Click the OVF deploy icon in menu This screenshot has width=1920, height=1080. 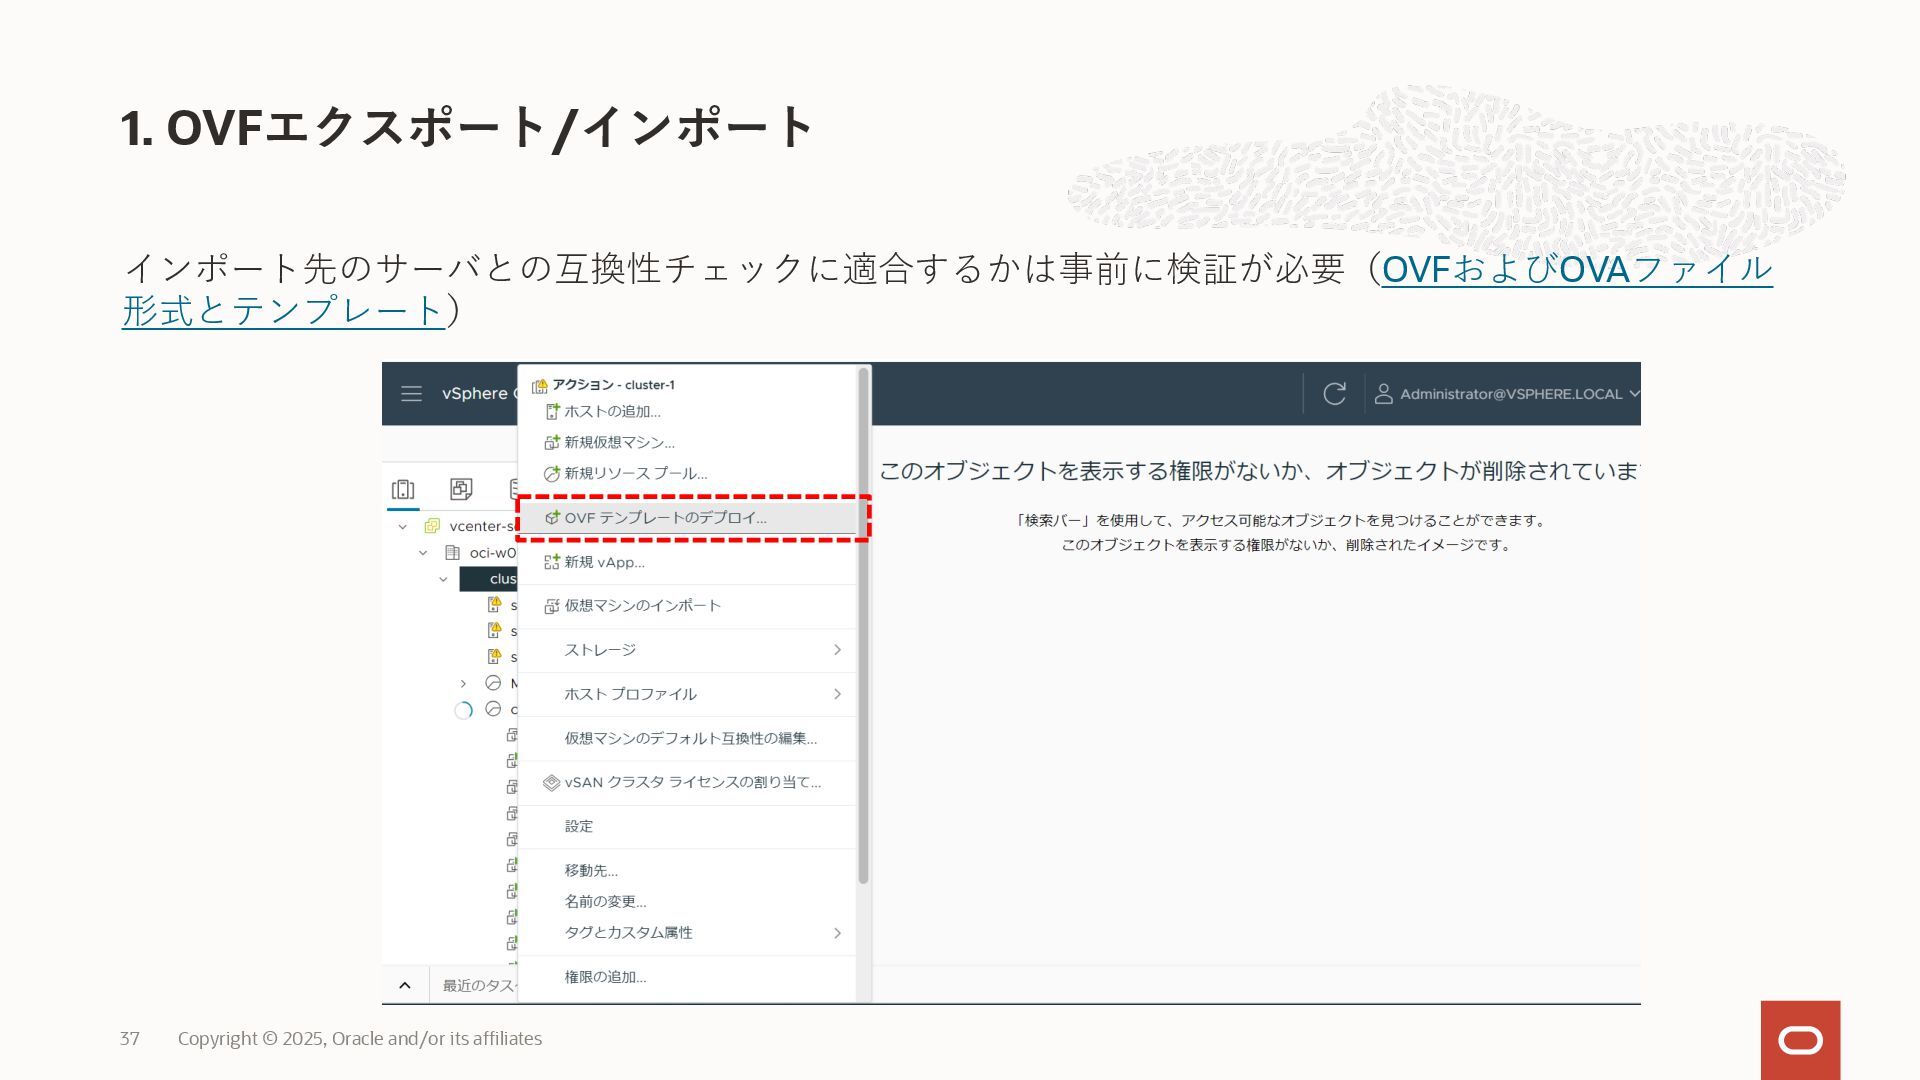(552, 518)
